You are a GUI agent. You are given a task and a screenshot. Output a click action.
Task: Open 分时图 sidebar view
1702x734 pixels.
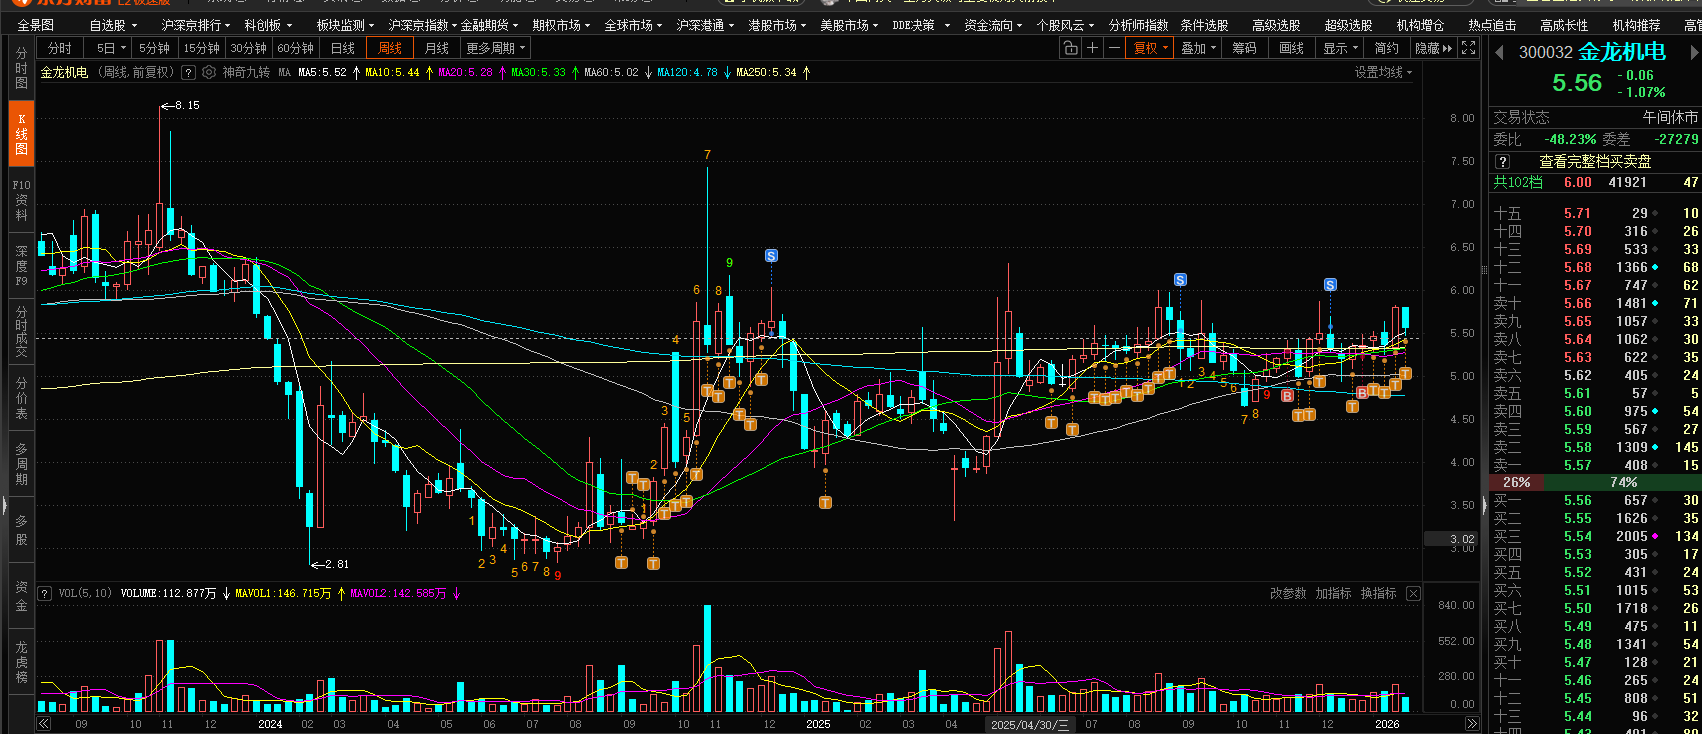pyautogui.click(x=21, y=68)
